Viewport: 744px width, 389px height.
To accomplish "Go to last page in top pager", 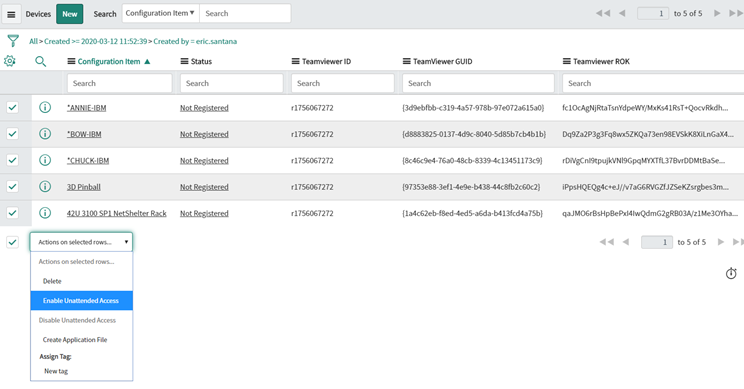I will click(x=736, y=13).
